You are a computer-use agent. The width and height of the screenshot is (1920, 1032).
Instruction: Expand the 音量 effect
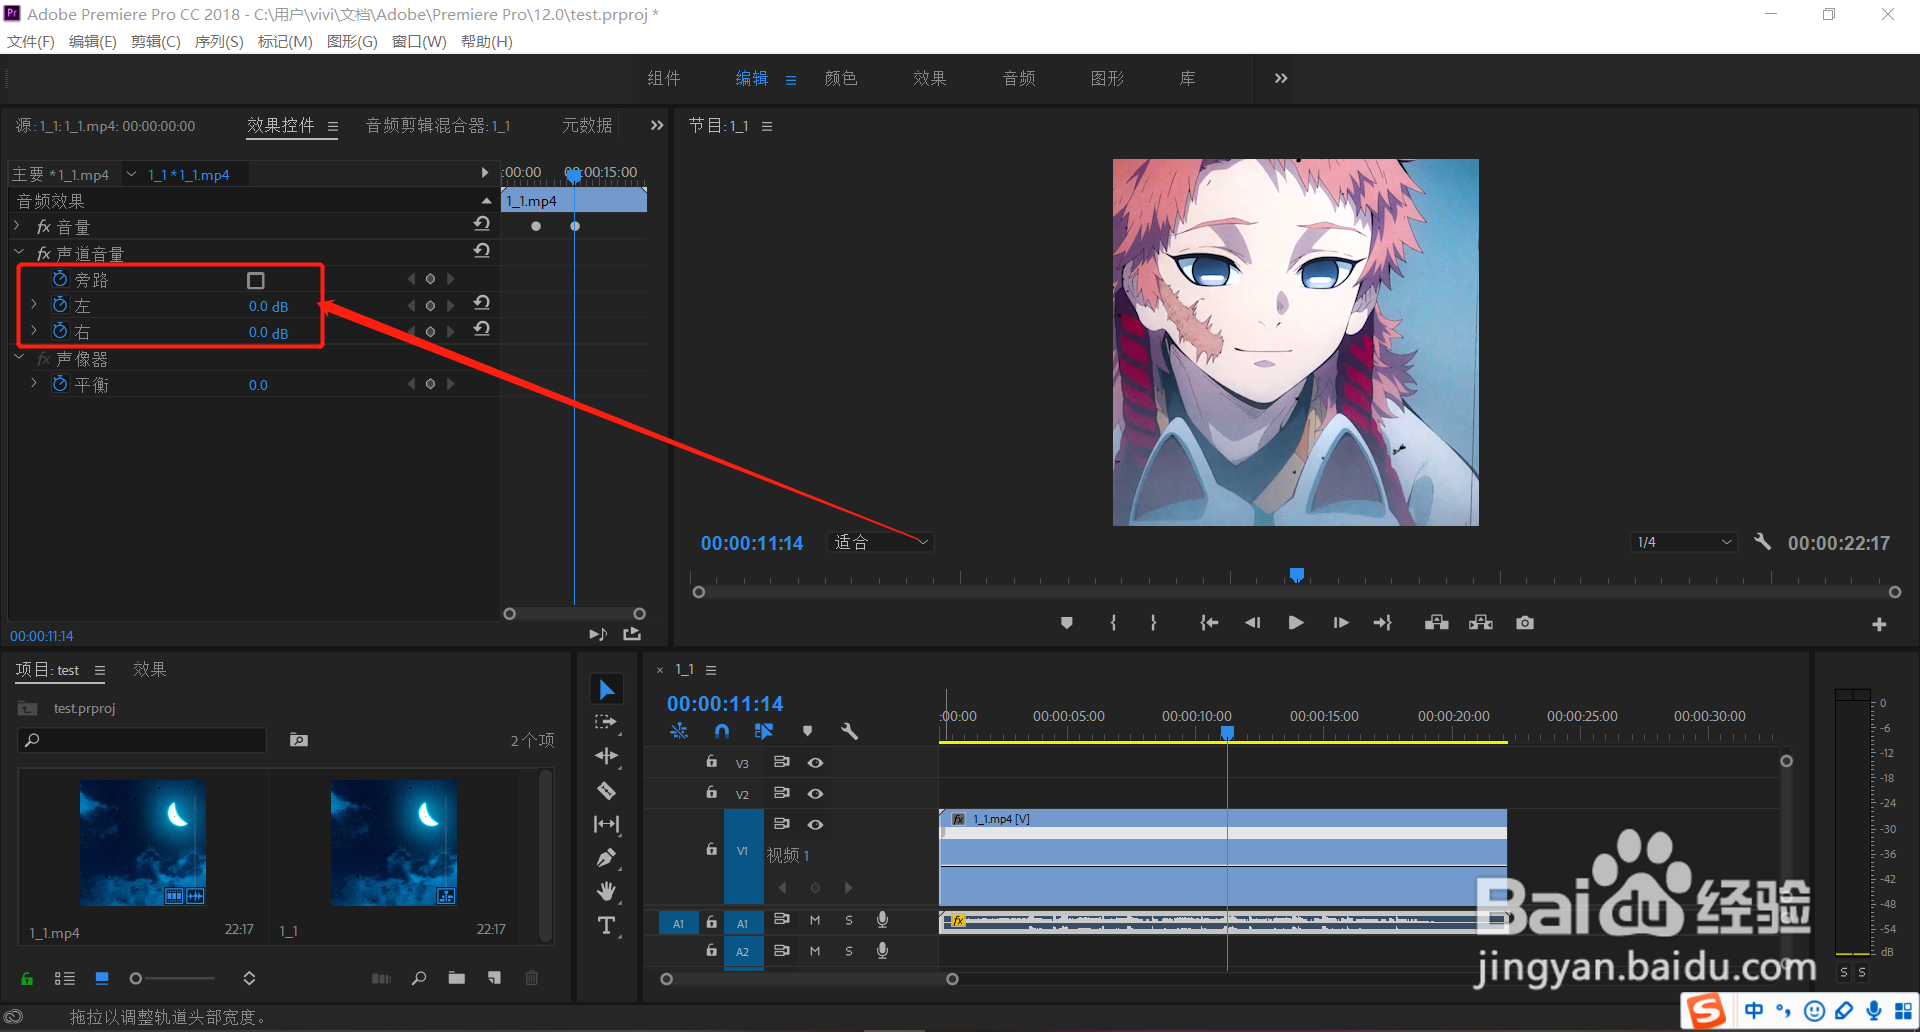click(x=18, y=226)
